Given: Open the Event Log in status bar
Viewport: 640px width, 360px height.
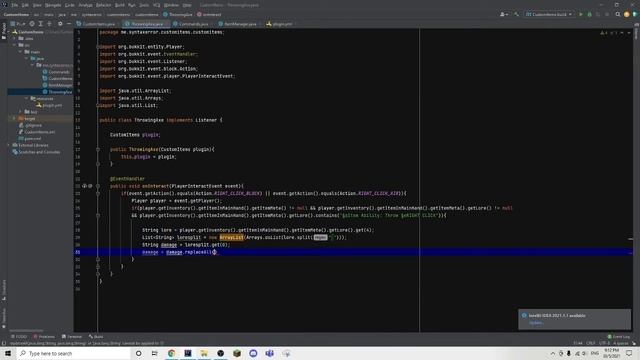Looking at the screenshot, I should 619,337.
